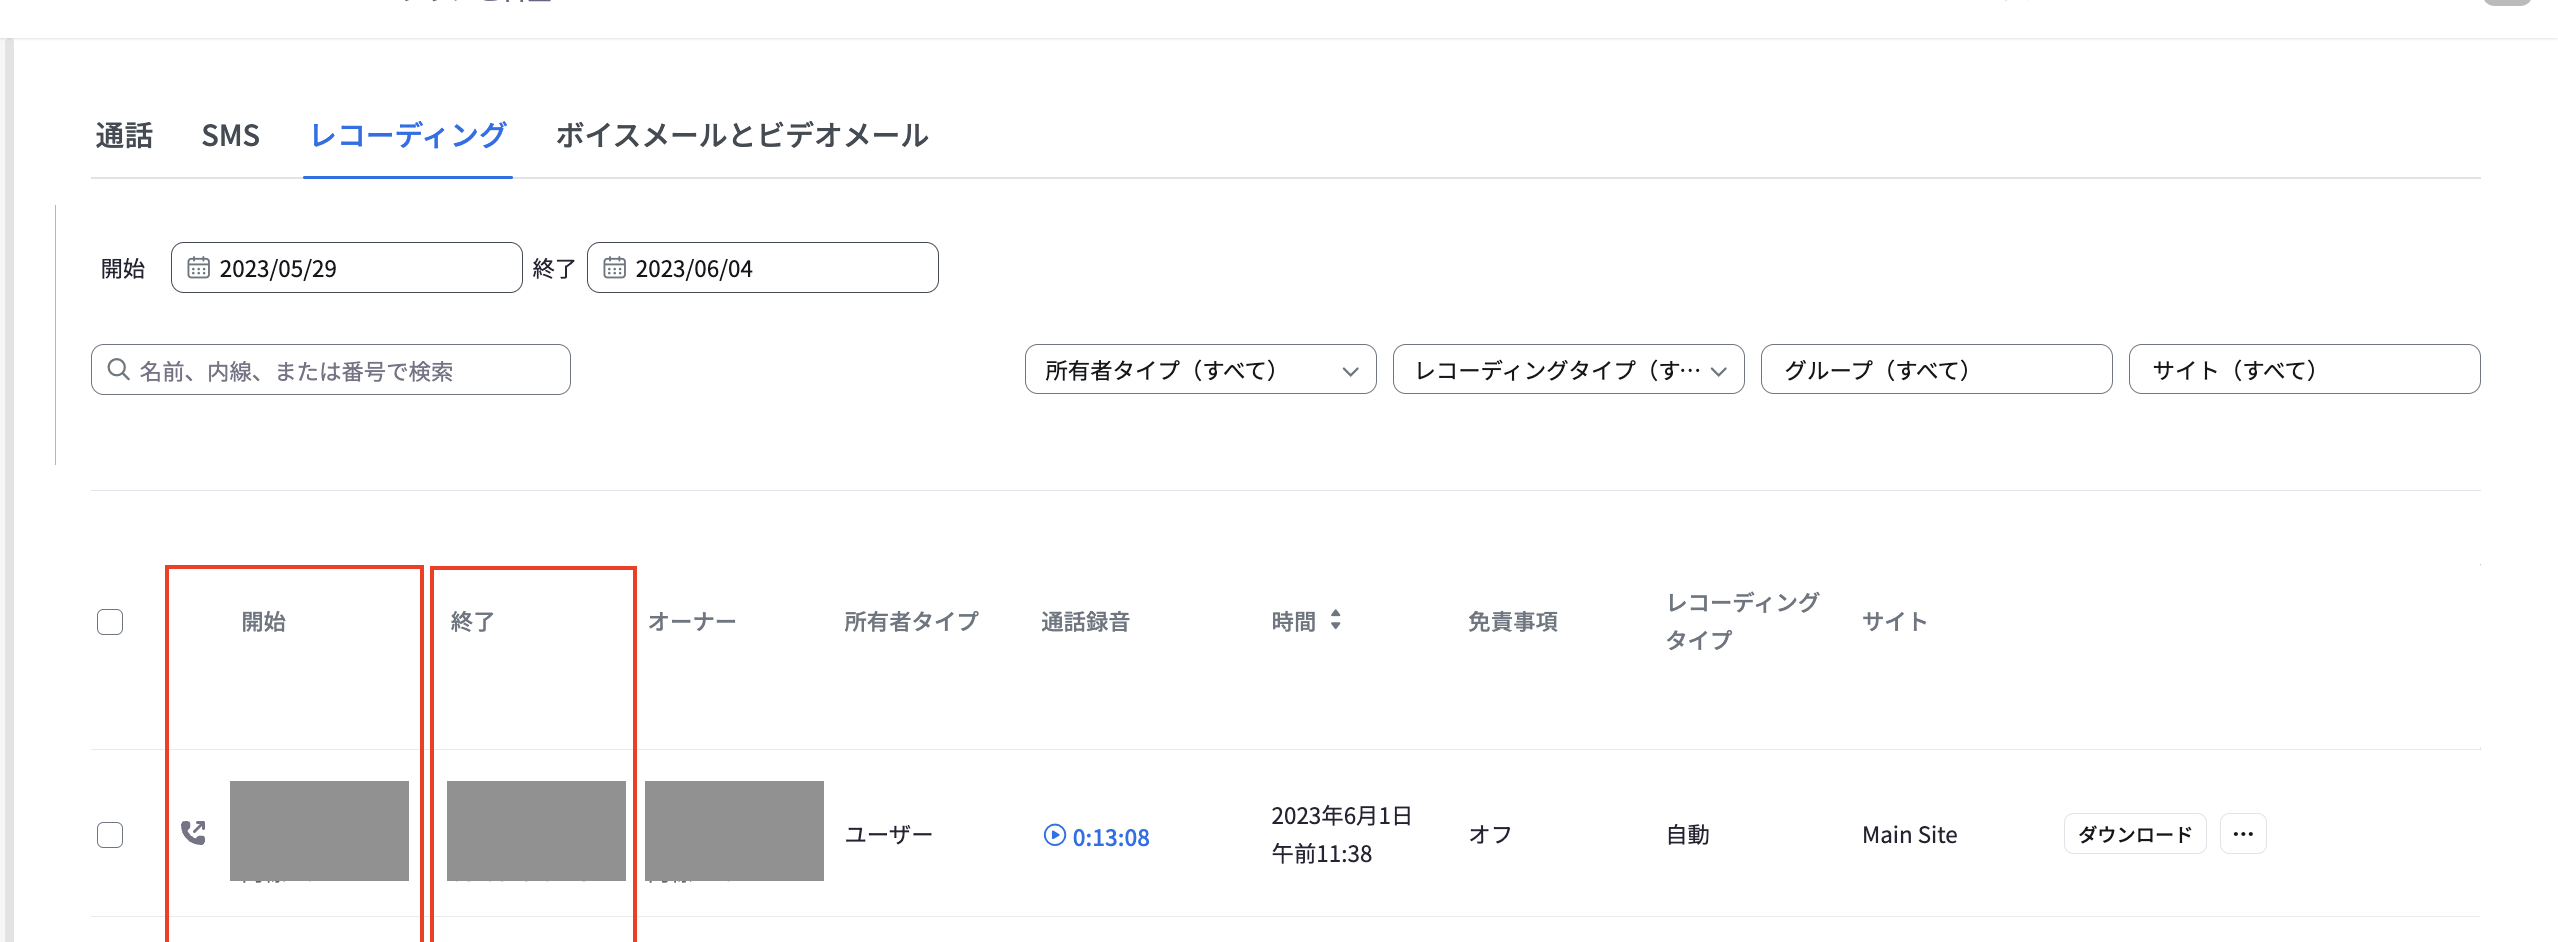This screenshot has width=2558, height=942.
Task: Focus the 名前、内線、または番号で検索 search box
Action: pos(330,370)
